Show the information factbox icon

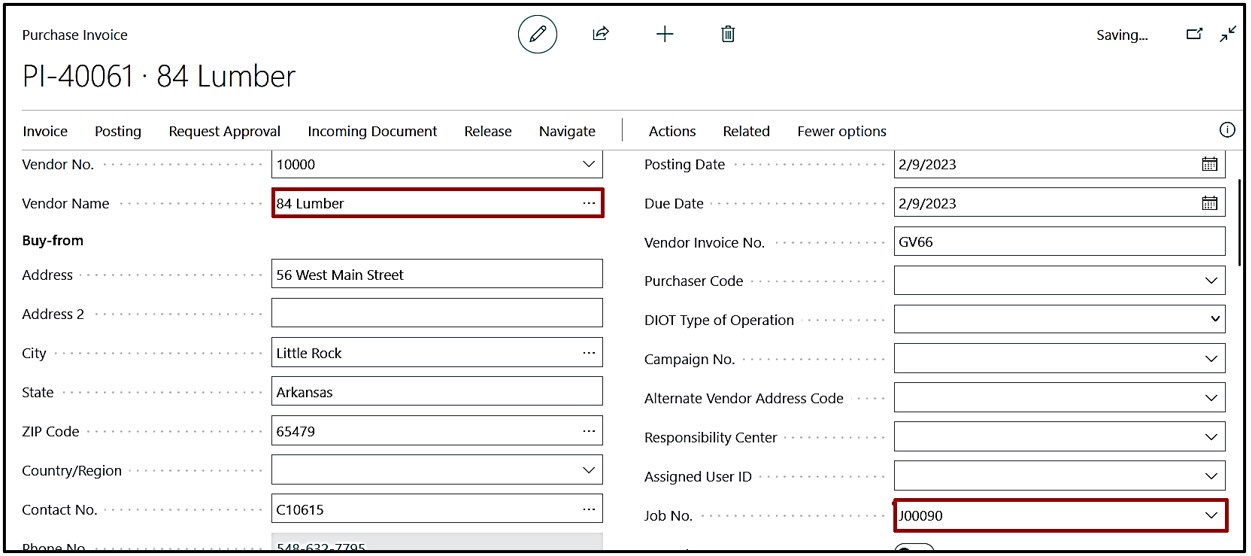point(1227,131)
